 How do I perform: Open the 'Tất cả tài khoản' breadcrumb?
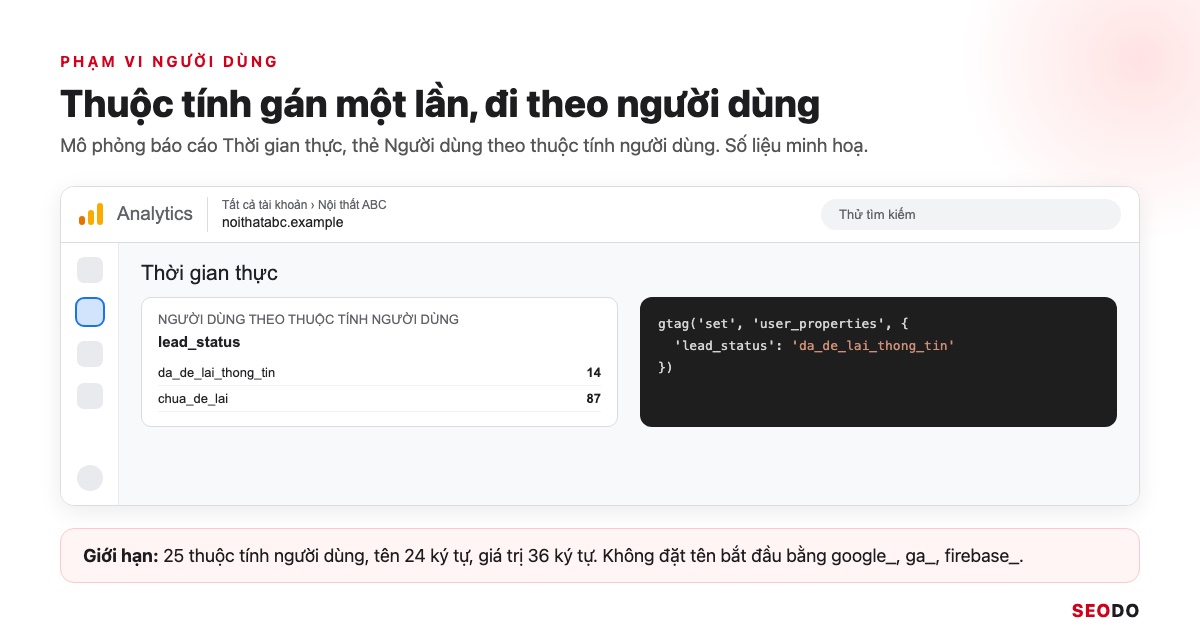pos(265,205)
